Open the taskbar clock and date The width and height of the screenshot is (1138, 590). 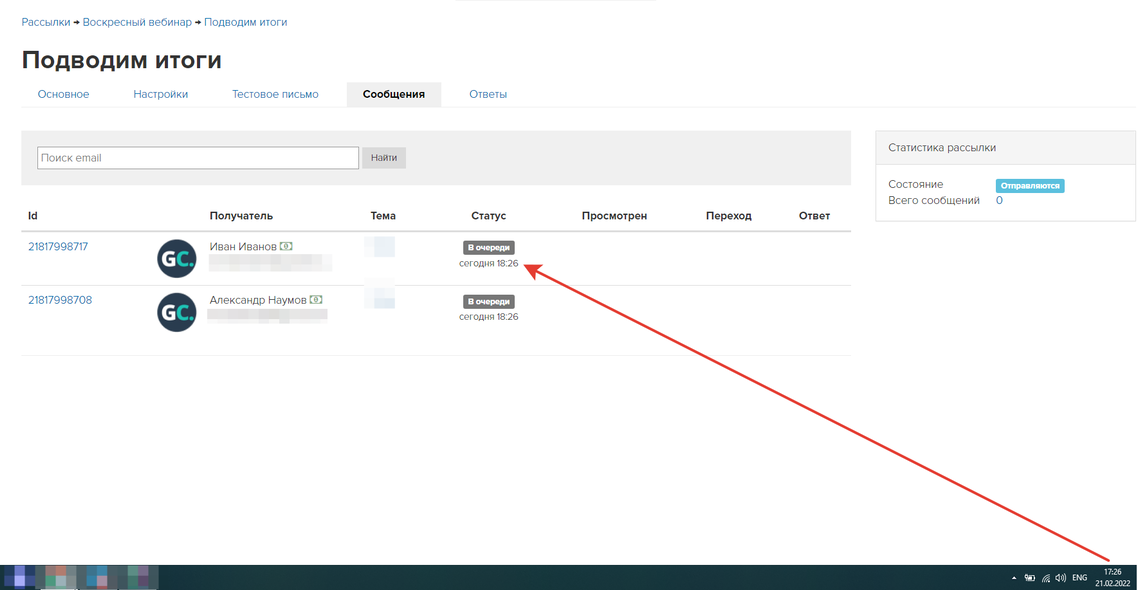point(1112,578)
